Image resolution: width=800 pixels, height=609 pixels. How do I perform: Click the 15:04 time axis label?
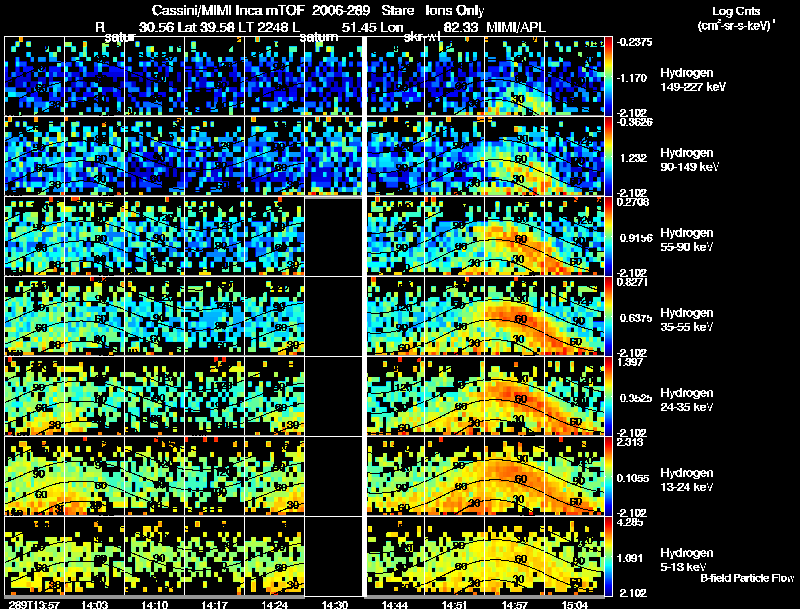[x=574, y=605]
